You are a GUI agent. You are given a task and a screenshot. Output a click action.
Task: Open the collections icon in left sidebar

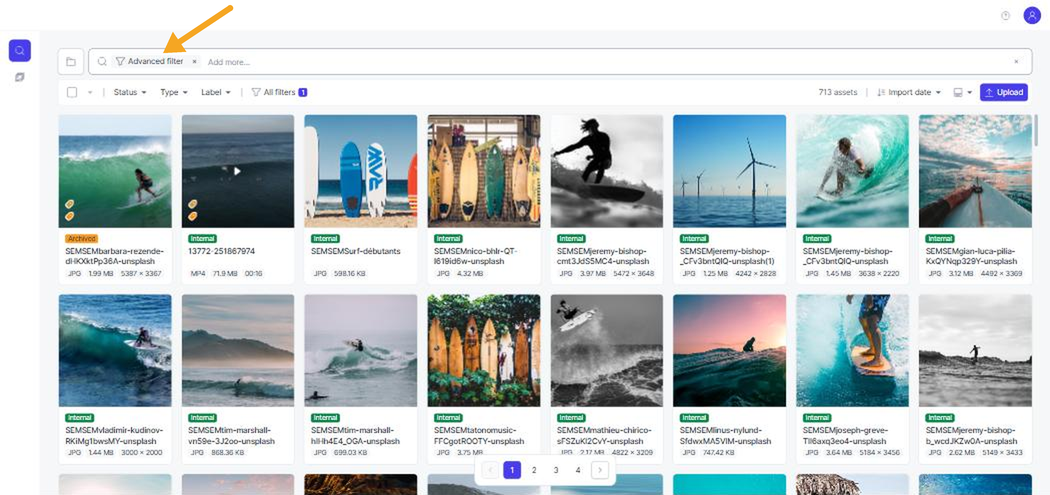(x=19, y=77)
